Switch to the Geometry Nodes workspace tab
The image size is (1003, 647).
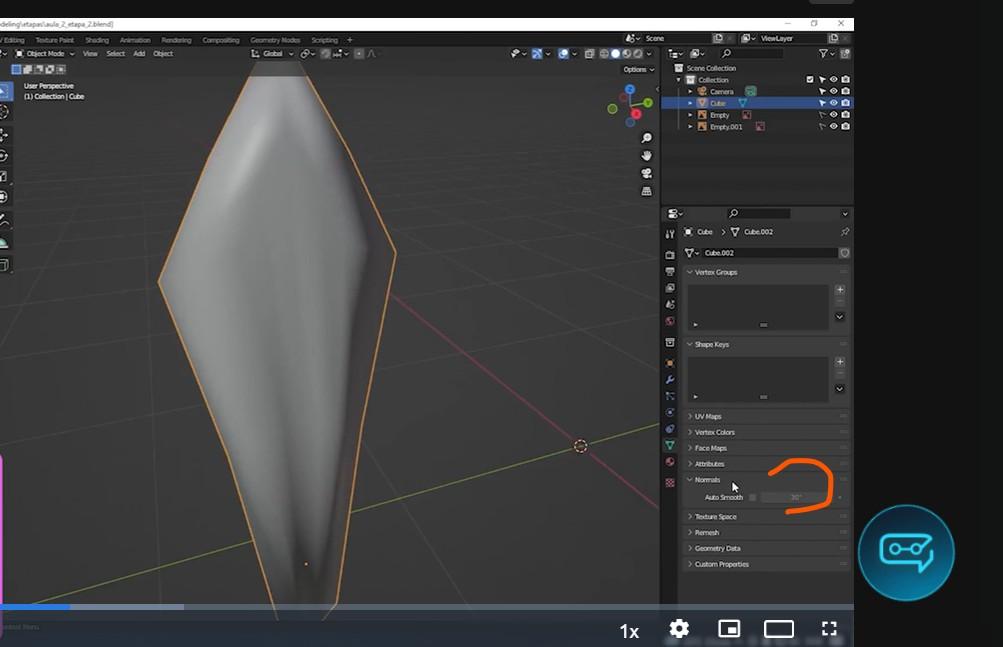pos(274,40)
